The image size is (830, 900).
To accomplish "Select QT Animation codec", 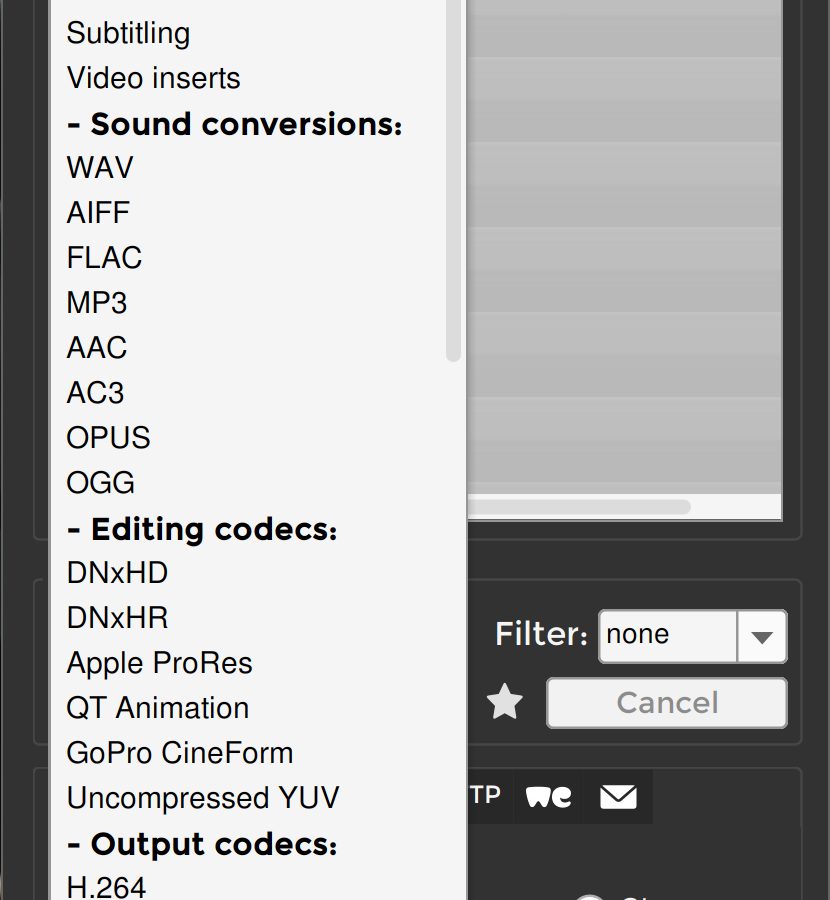I will coord(157,708).
